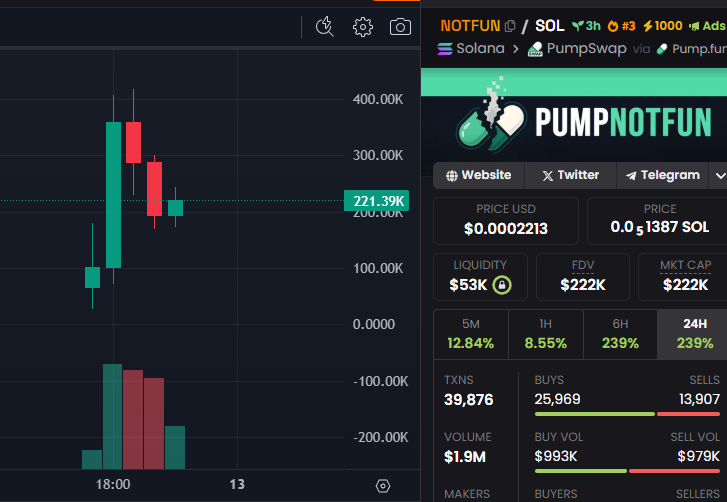Select the 1H timeframe tab
Image resolution: width=727 pixels, height=502 pixels.
pyautogui.click(x=546, y=334)
